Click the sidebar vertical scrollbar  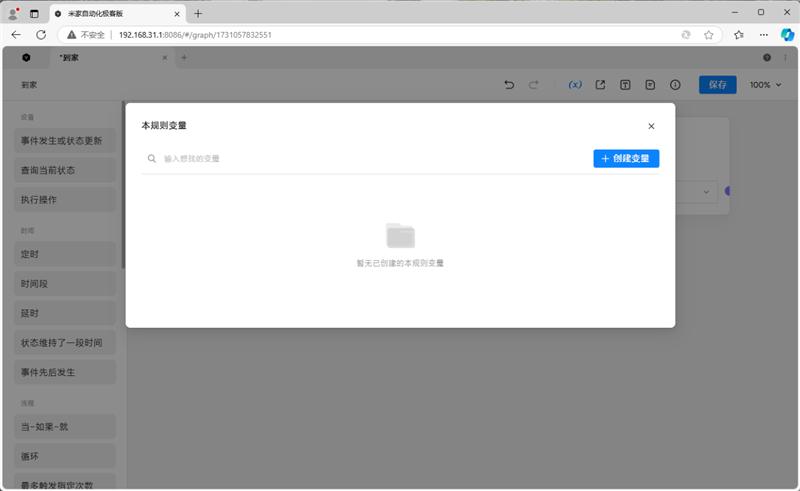tap(123, 185)
